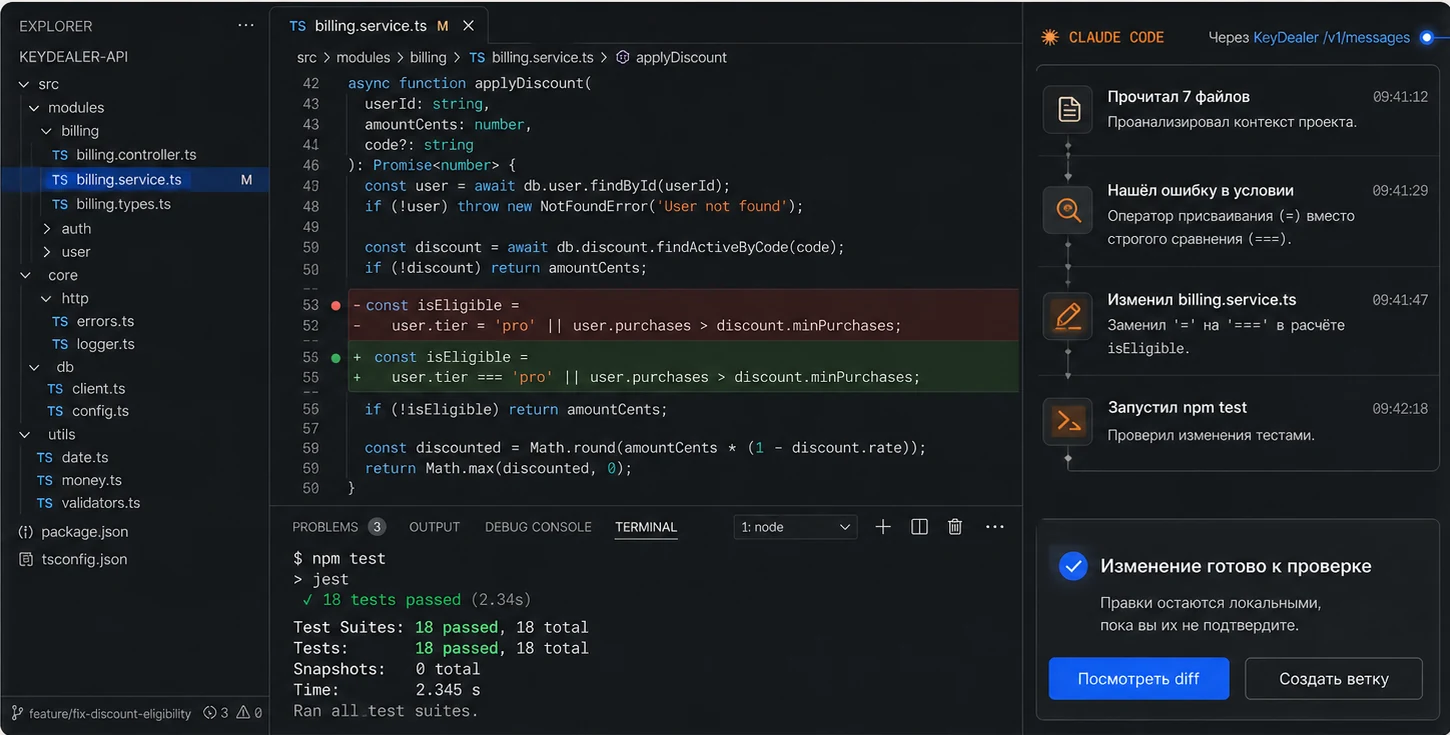Screen dimensions: 1450x735
Task: Open validators.ts file
Action: point(100,503)
